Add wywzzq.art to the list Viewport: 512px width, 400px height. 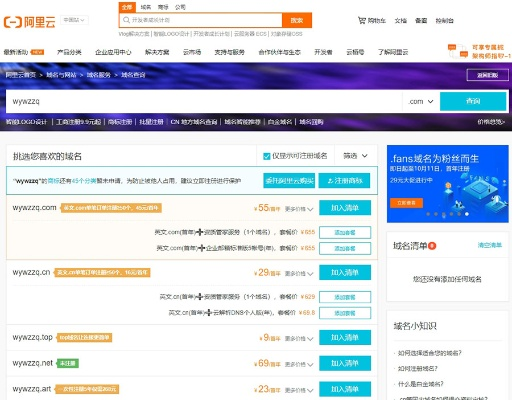(x=345, y=389)
